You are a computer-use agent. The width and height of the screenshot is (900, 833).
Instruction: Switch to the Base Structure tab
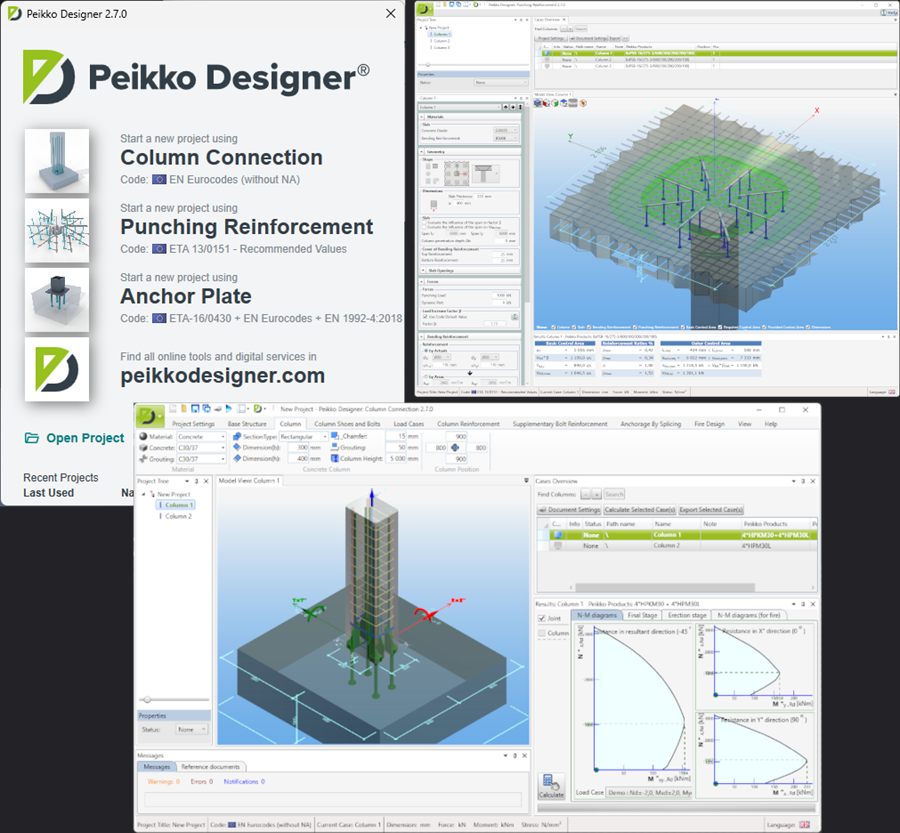coord(247,424)
